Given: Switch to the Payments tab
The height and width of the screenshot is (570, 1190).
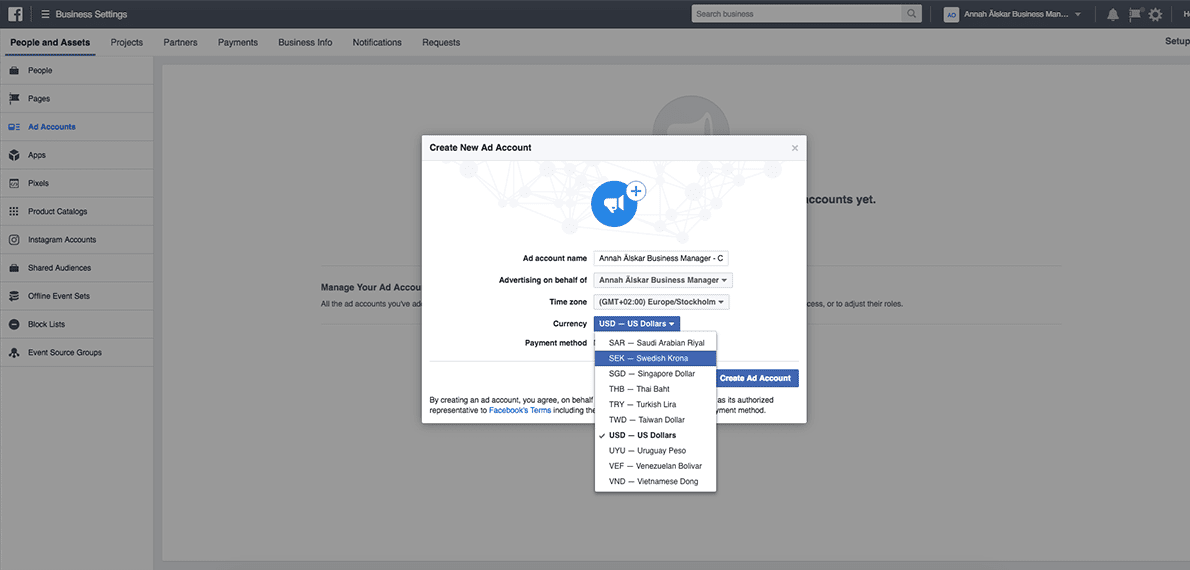Looking at the screenshot, I should click(238, 42).
